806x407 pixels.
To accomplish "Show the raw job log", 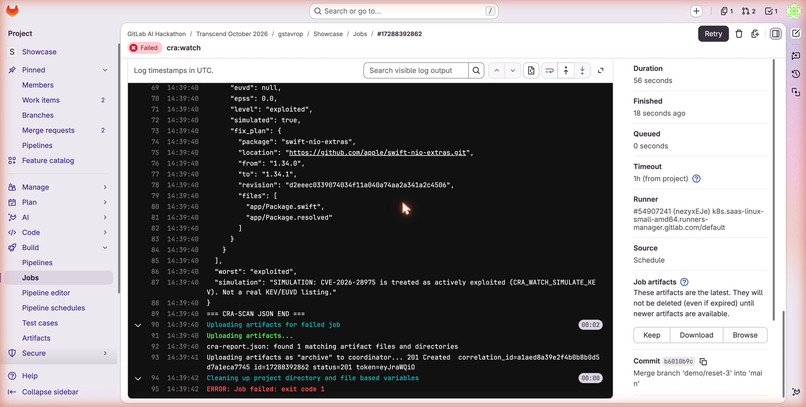I will point(531,70).
